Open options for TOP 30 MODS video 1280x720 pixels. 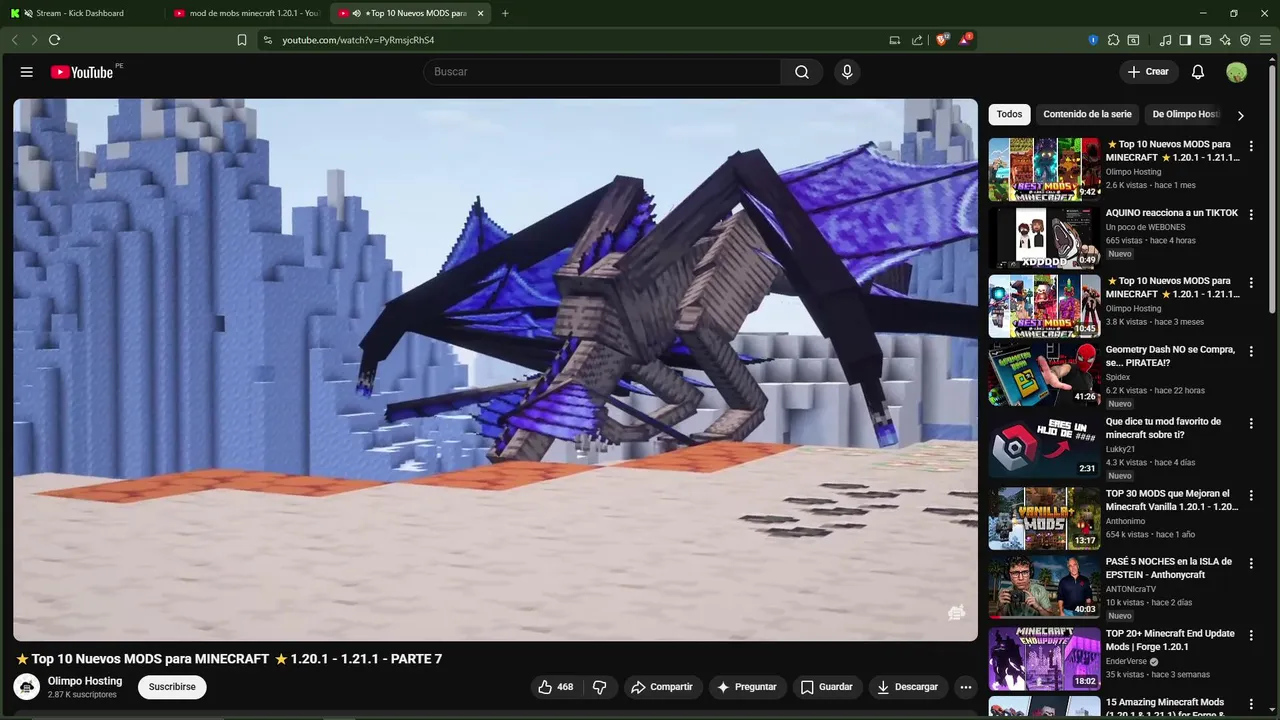click(1251, 495)
